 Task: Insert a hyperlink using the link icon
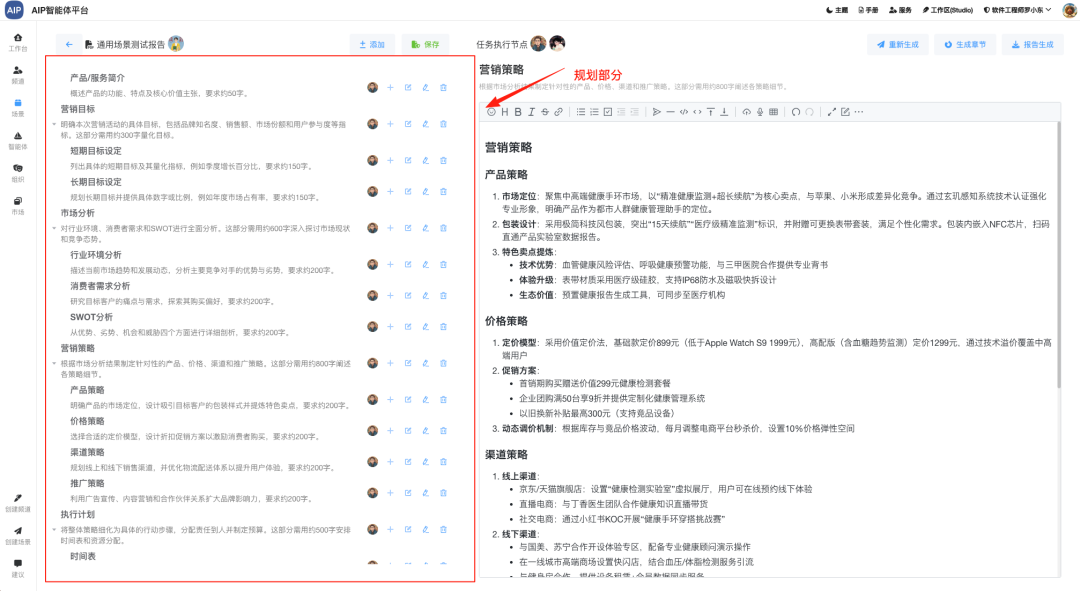pos(559,112)
